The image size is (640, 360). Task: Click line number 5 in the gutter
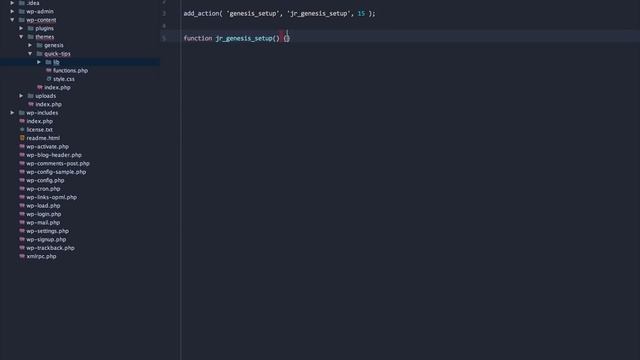coord(164,38)
